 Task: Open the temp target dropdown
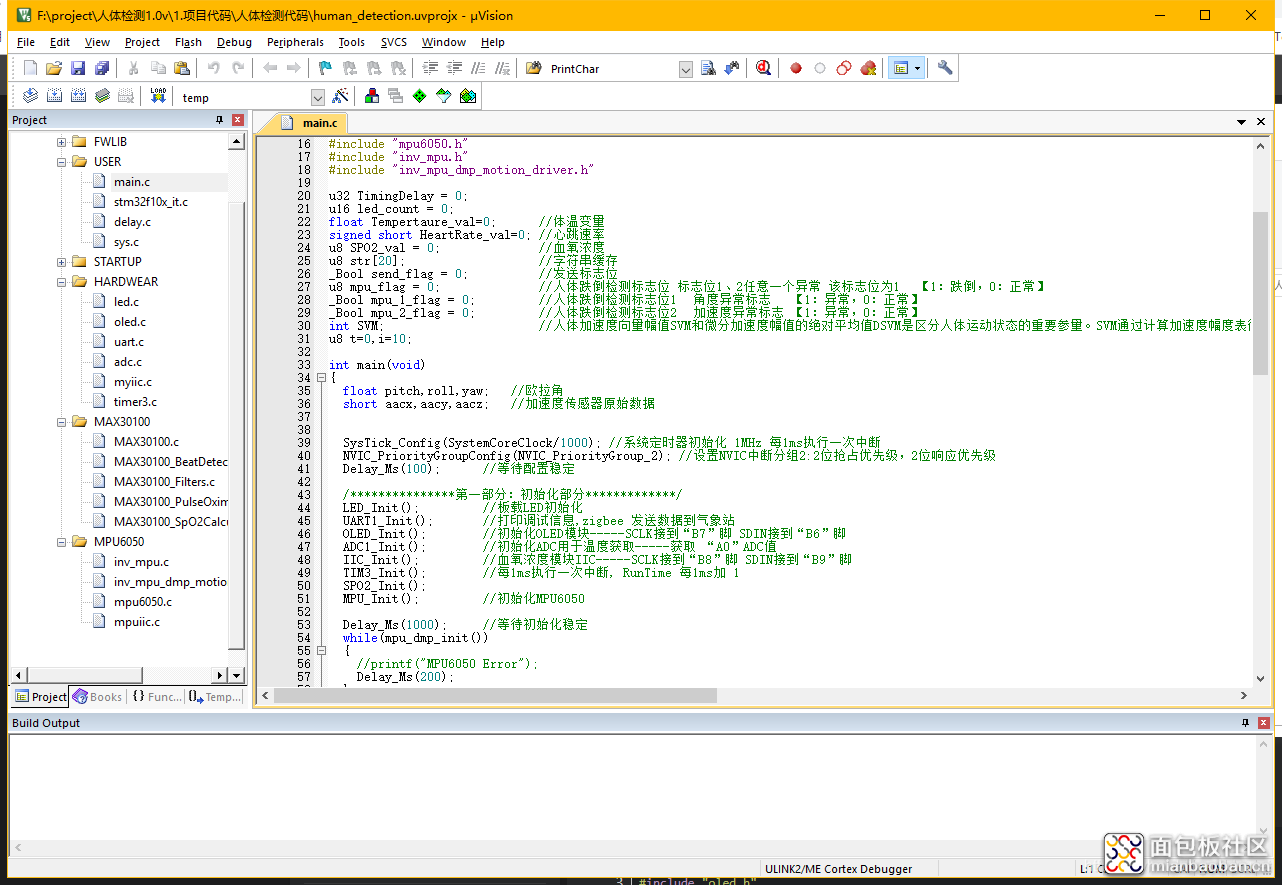pos(318,97)
